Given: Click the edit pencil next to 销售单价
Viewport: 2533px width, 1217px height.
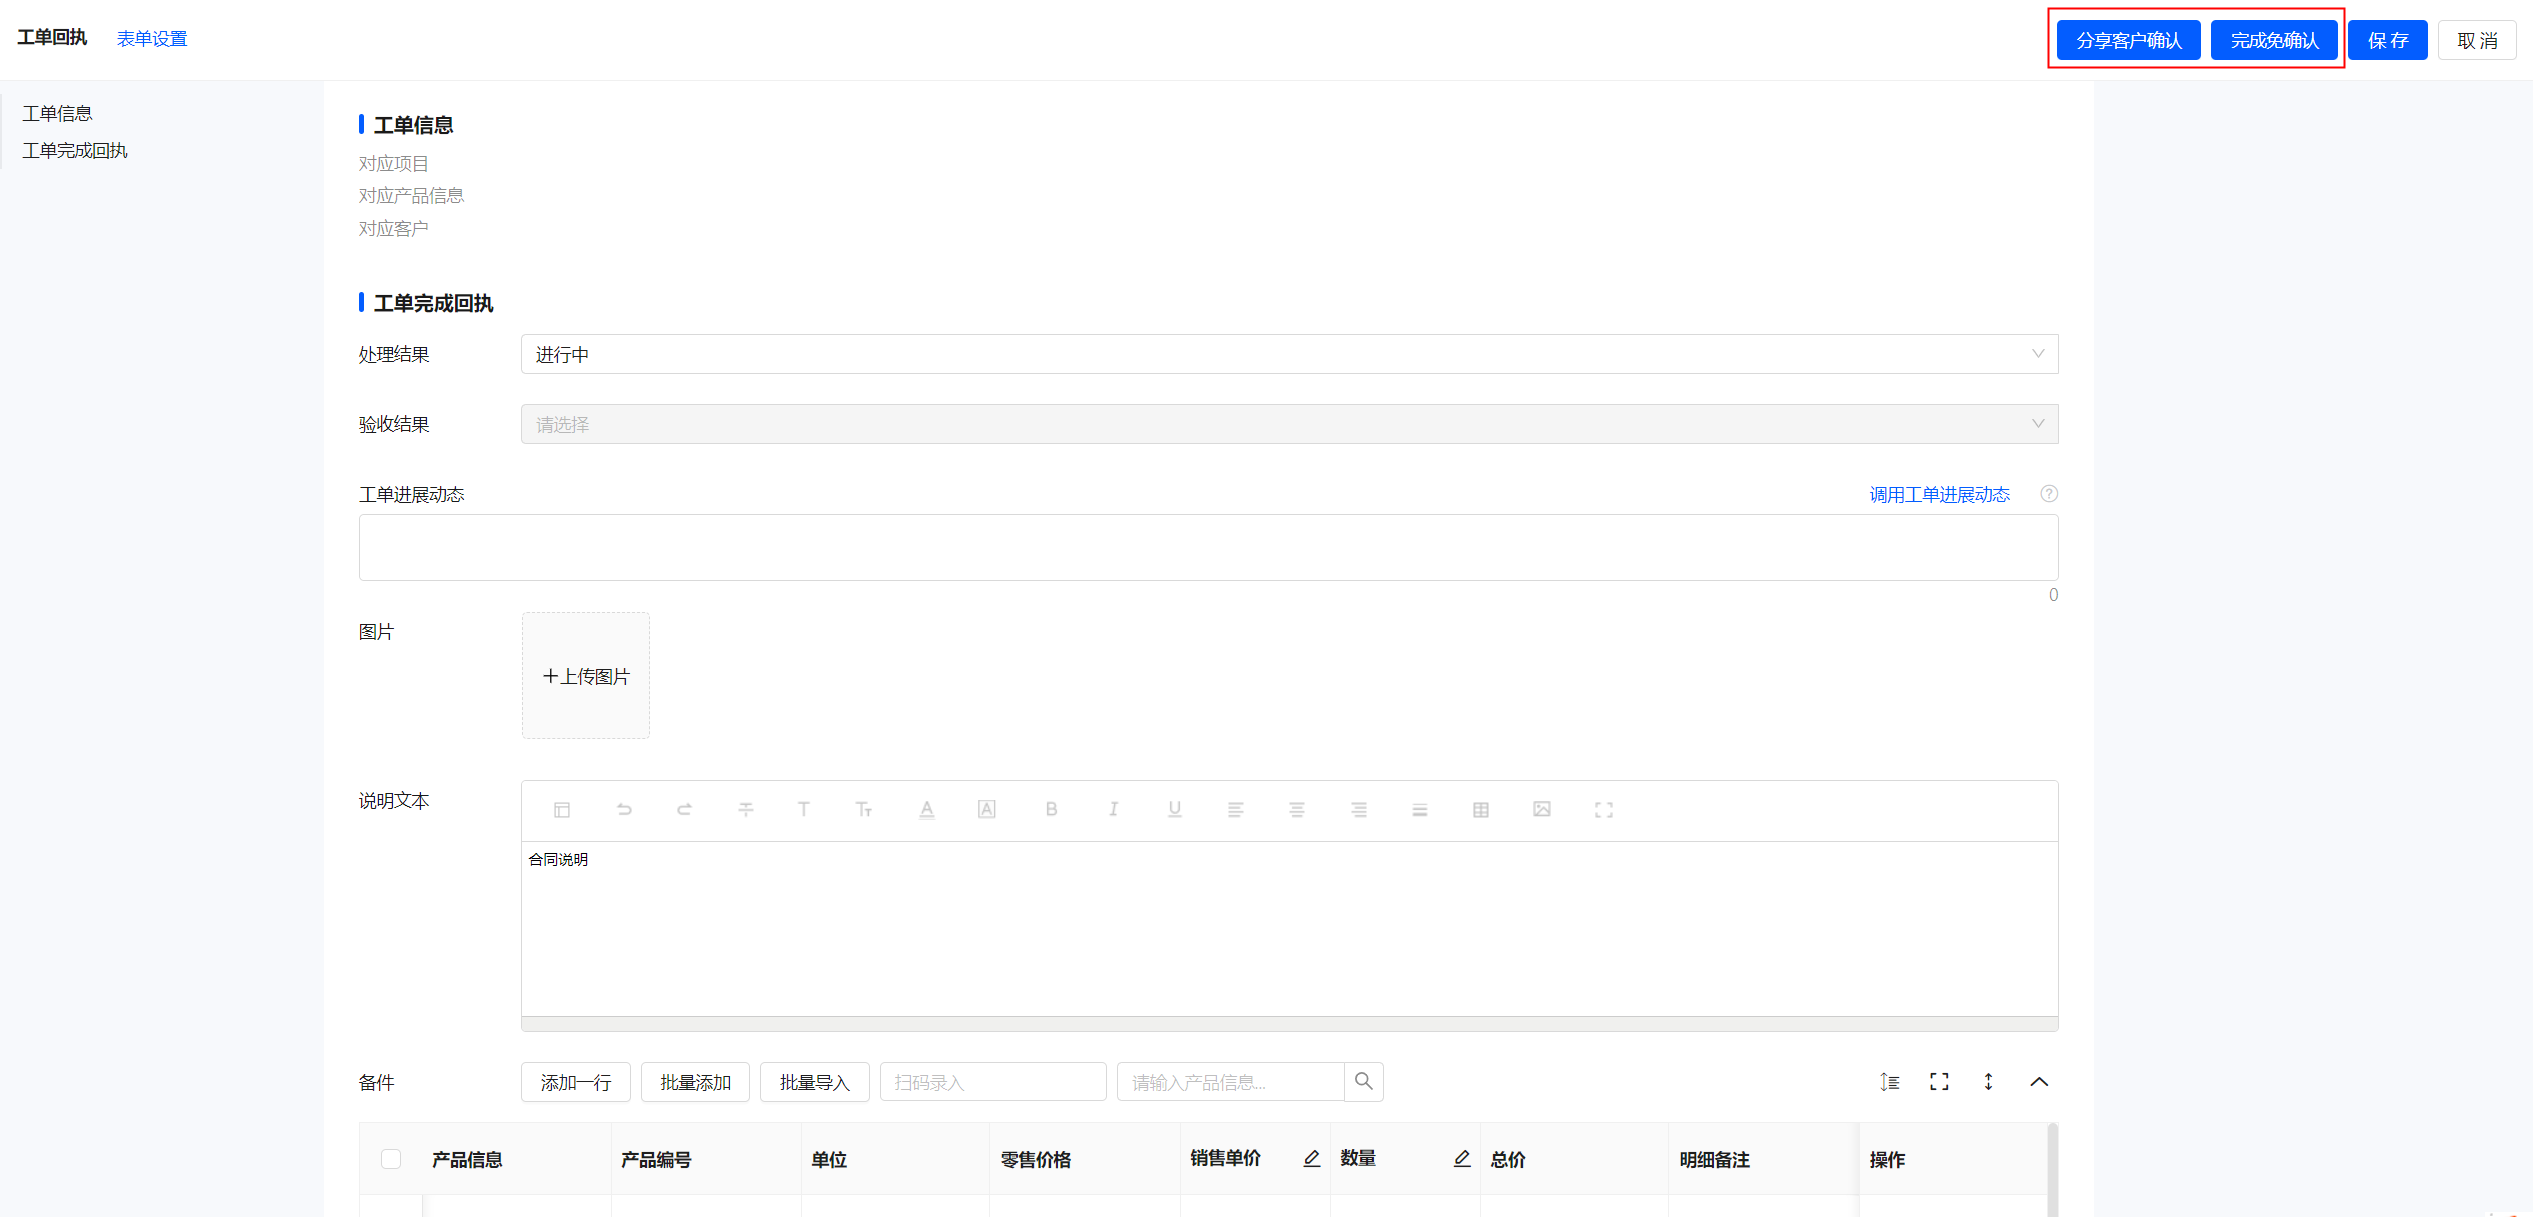Looking at the screenshot, I should point(1312,1159).
